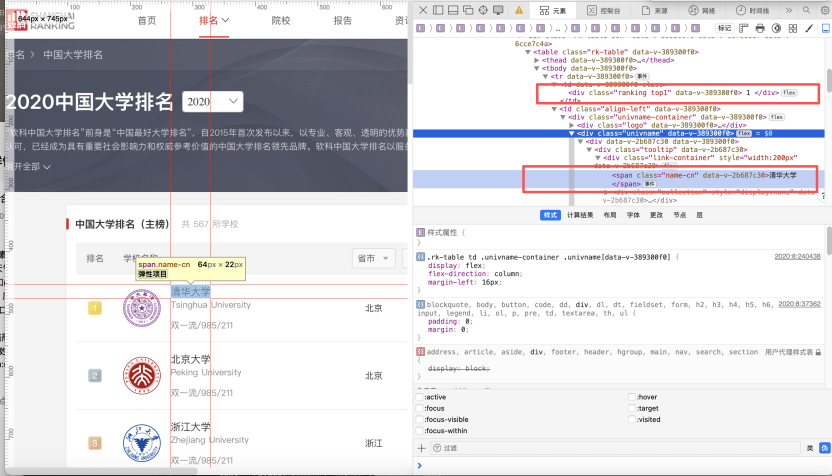
Task: Click the Tsinghua University logo thumbnail
Action: pyautogui.click(x=142, y=308)
